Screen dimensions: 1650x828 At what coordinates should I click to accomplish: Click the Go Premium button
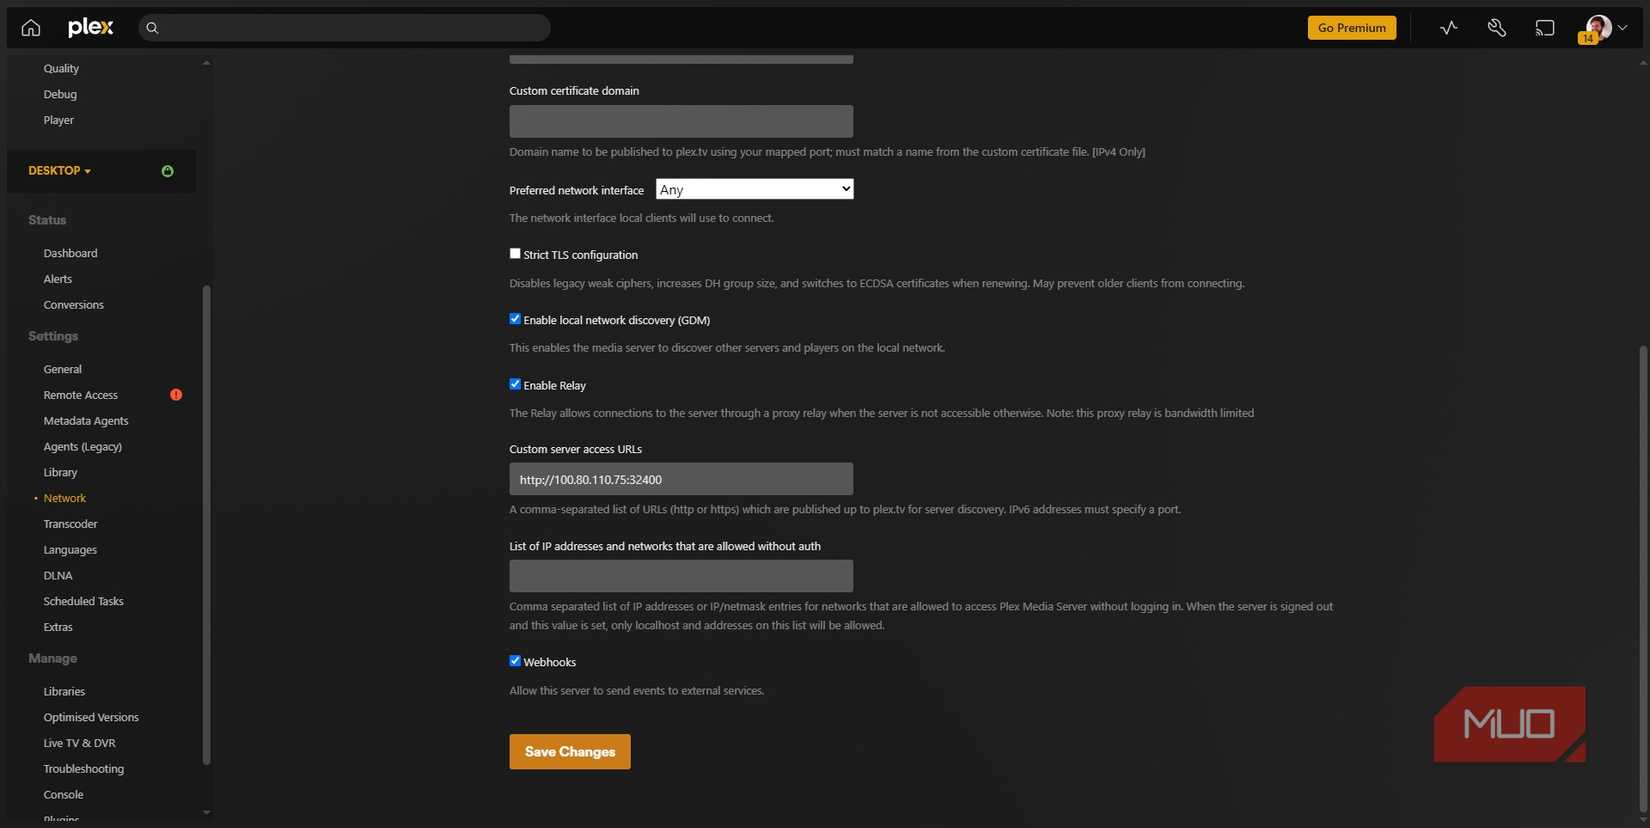click(1351, 28)
